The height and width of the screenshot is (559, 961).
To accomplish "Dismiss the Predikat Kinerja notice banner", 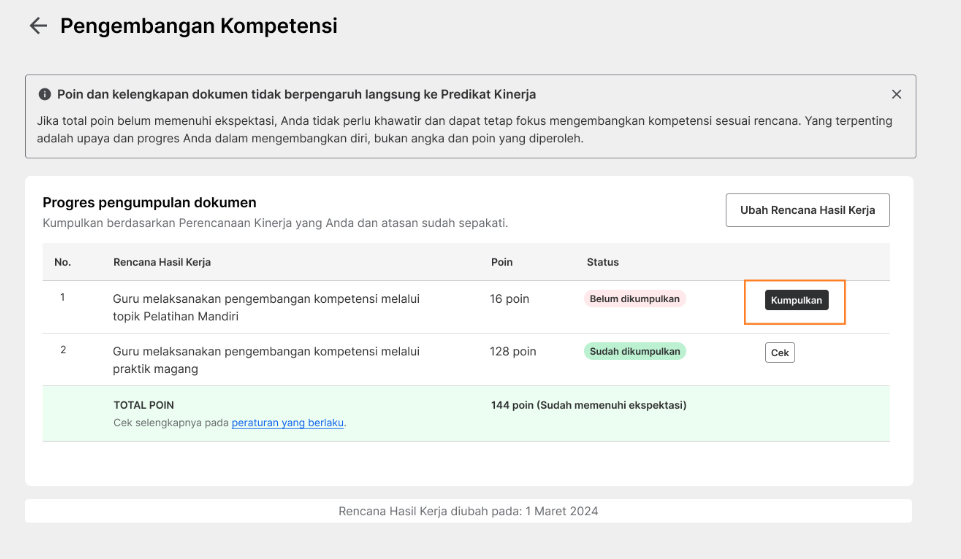I will pyautogui.click(x=896, y=94).
